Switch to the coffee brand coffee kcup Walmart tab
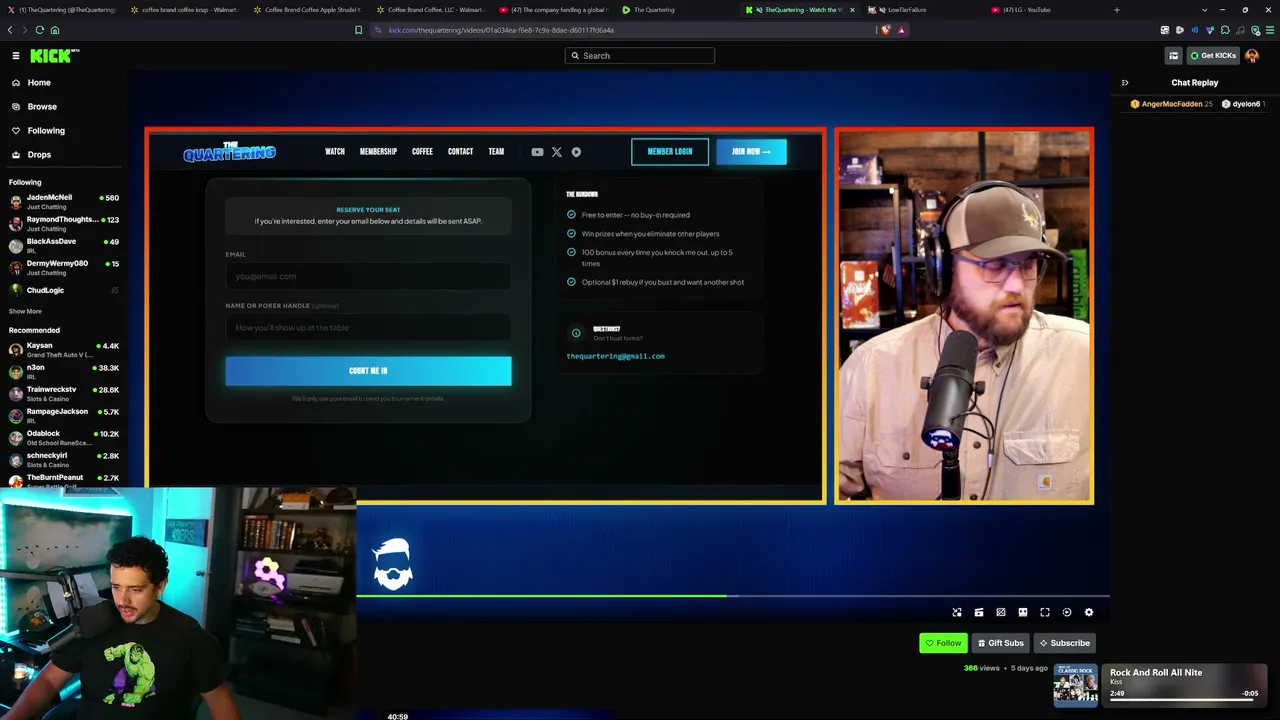1280x720 pixels. [x=185, y=10]
